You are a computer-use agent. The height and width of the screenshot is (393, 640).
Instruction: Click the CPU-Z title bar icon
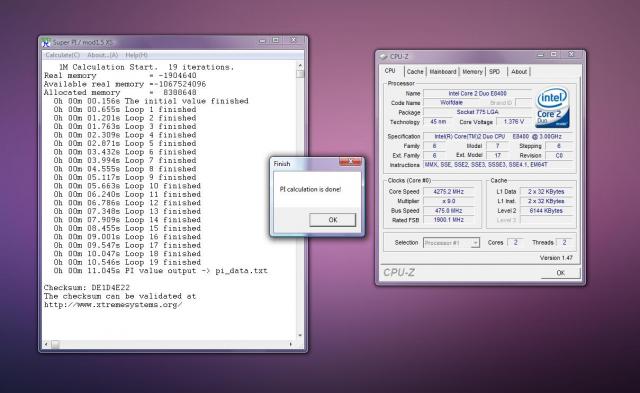383,57
